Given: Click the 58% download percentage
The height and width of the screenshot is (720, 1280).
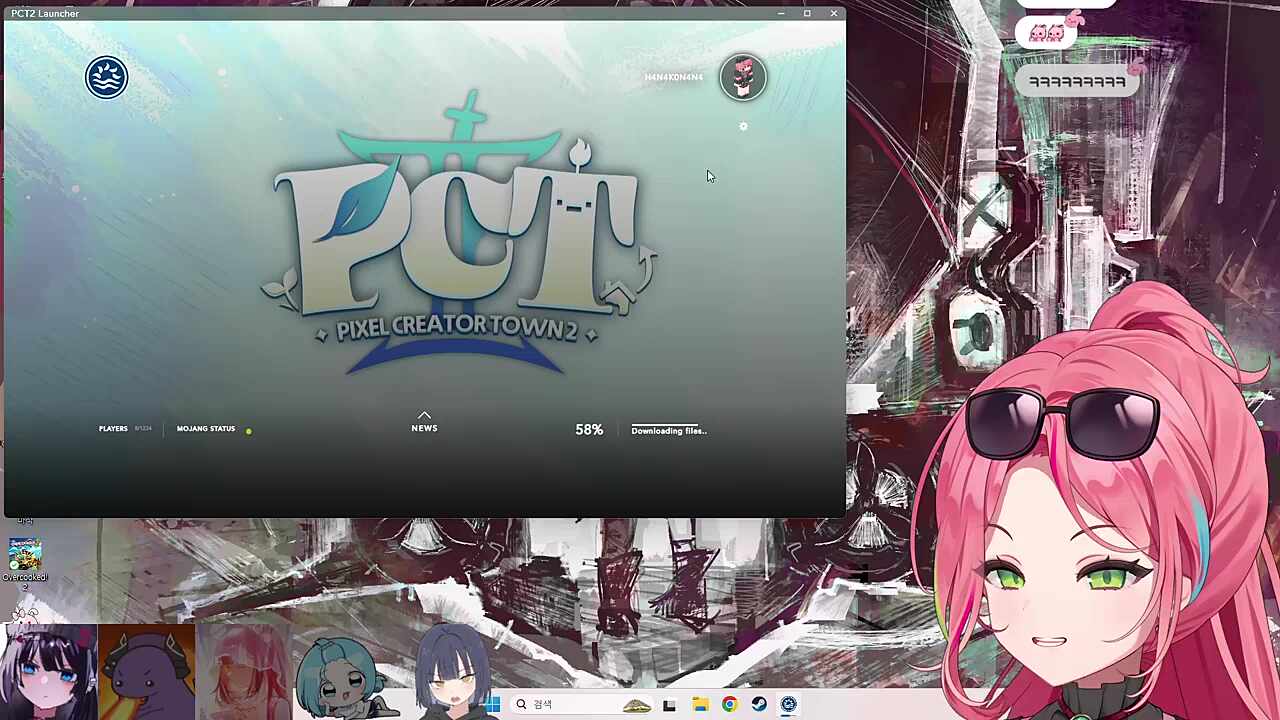Looking at the screenshot, I should 589,430.
